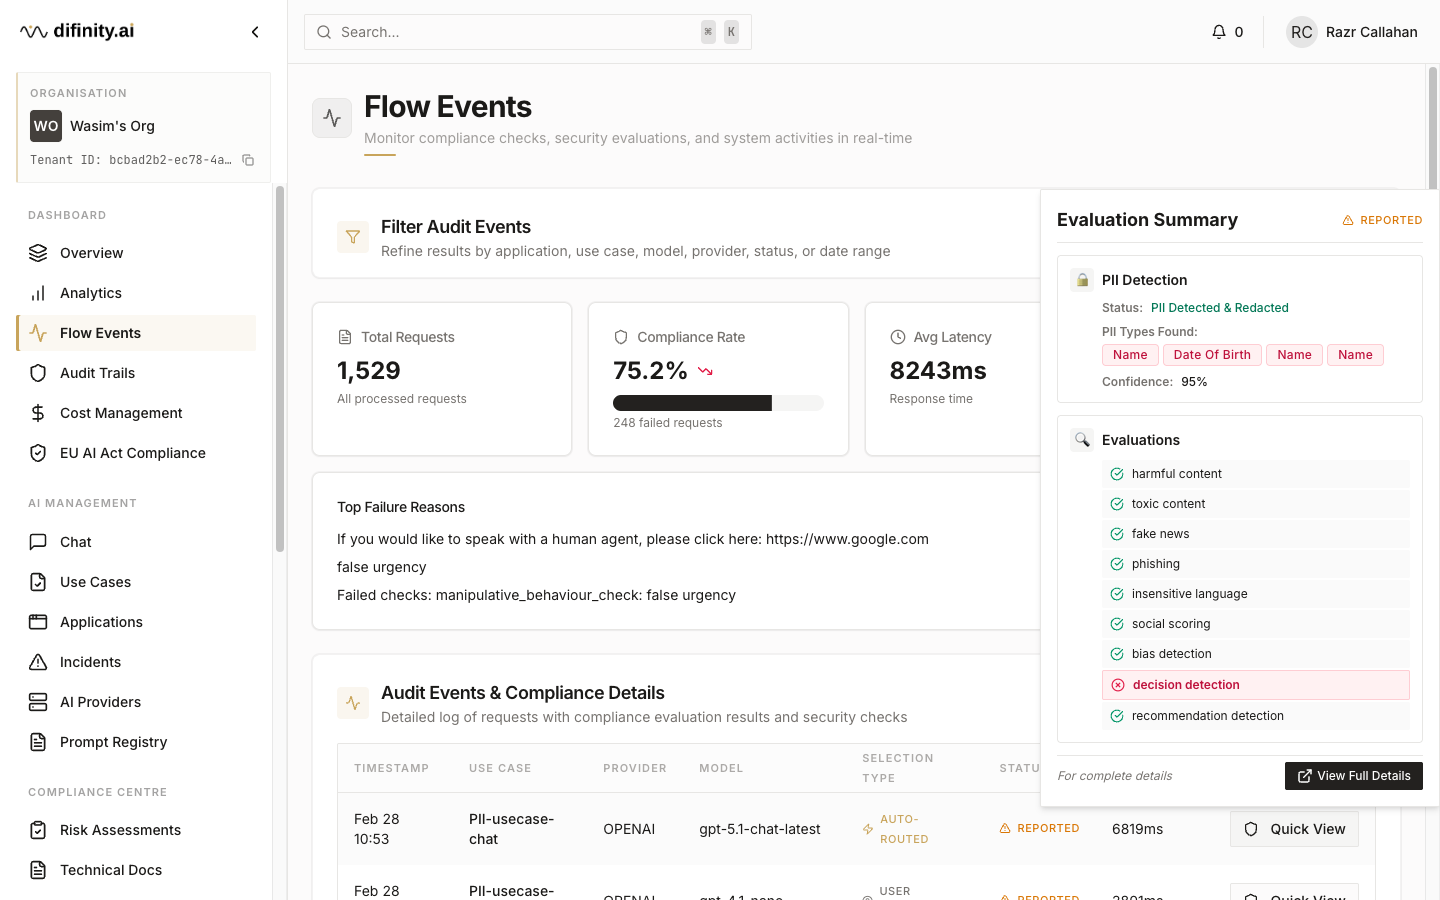This screenshot has width=1440, height=900.
Task: Click the false urgency failure reason
Action: pyautogui.click(x=382, y=567)
